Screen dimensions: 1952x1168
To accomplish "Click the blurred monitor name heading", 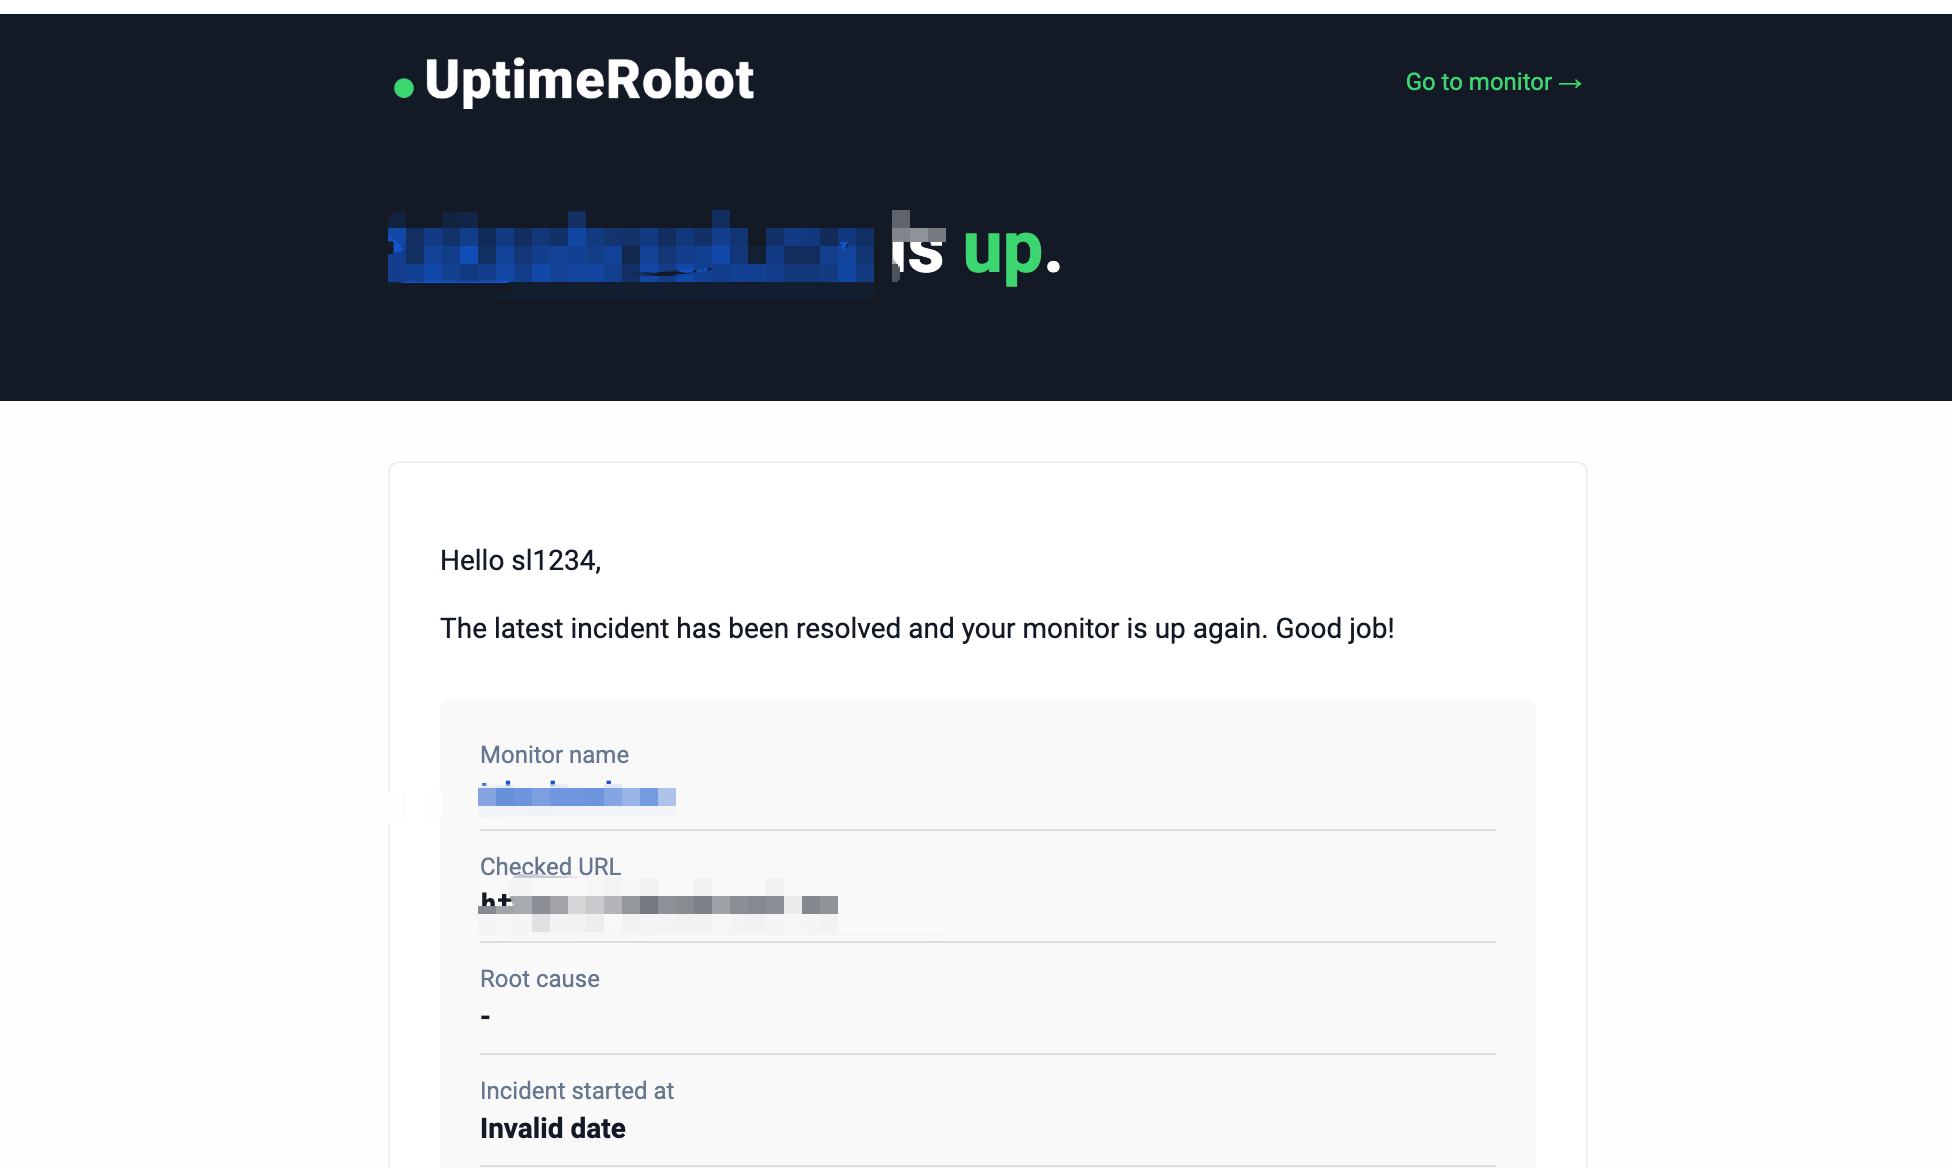I will pyautogui.click(x=631, y=251).
